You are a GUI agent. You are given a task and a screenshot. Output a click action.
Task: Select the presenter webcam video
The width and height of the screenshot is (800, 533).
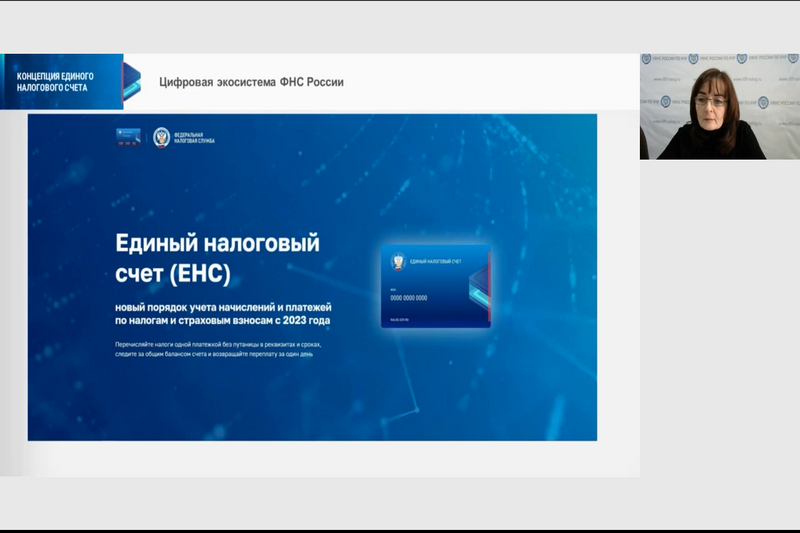pyautogui.click(x=720, y=107)
